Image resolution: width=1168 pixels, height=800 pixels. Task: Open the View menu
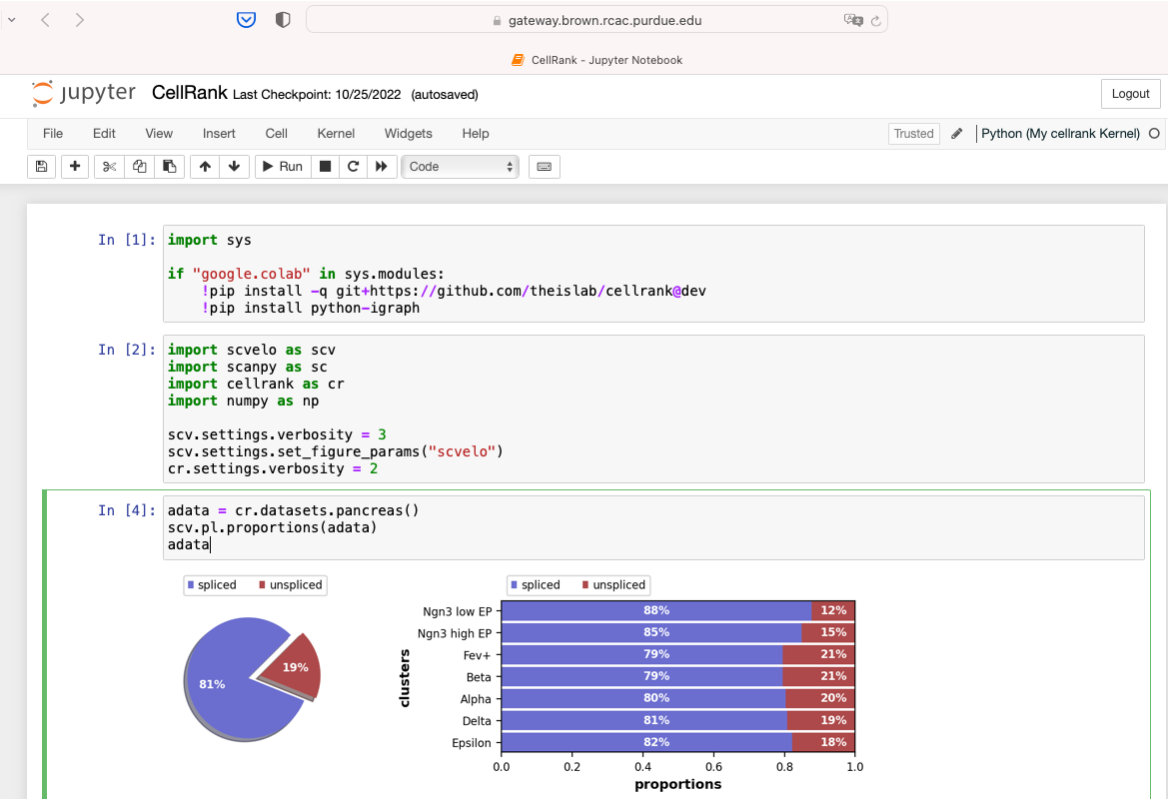(159, 133)
